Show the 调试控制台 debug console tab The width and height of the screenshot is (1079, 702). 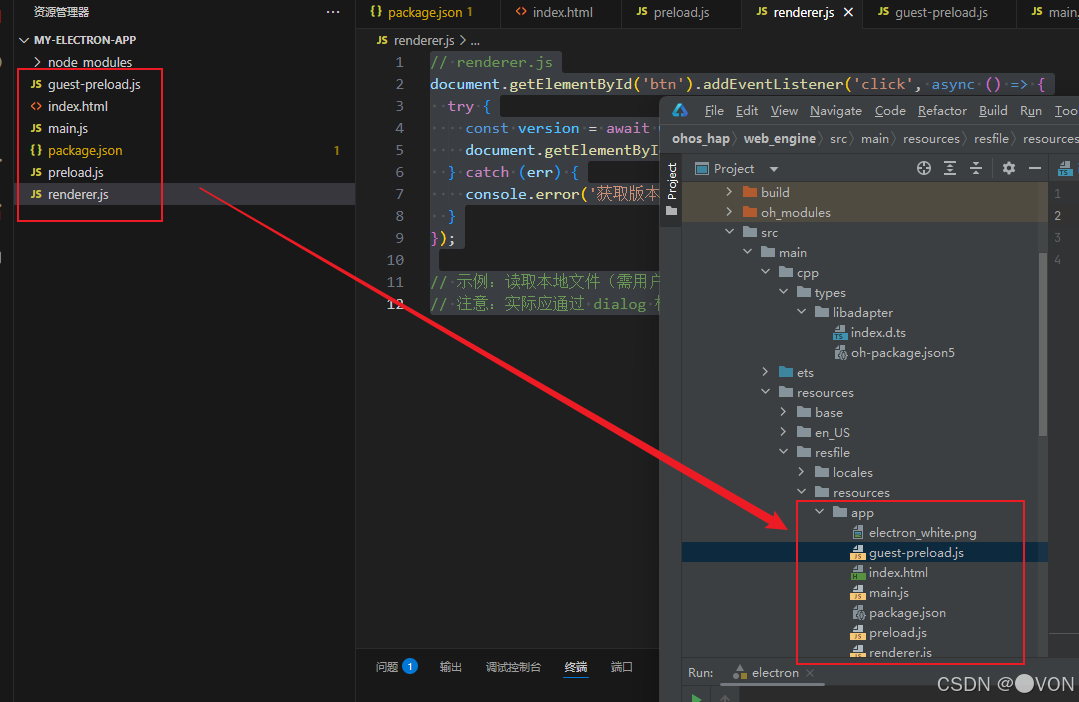click(x=513, y=667)
